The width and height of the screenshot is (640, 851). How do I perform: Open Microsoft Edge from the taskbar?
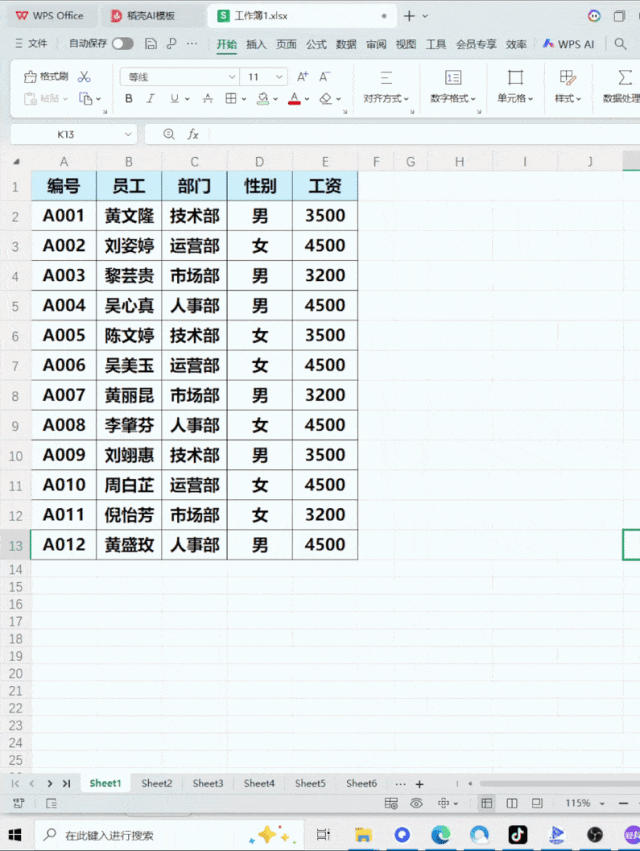(x=440, y=835)
